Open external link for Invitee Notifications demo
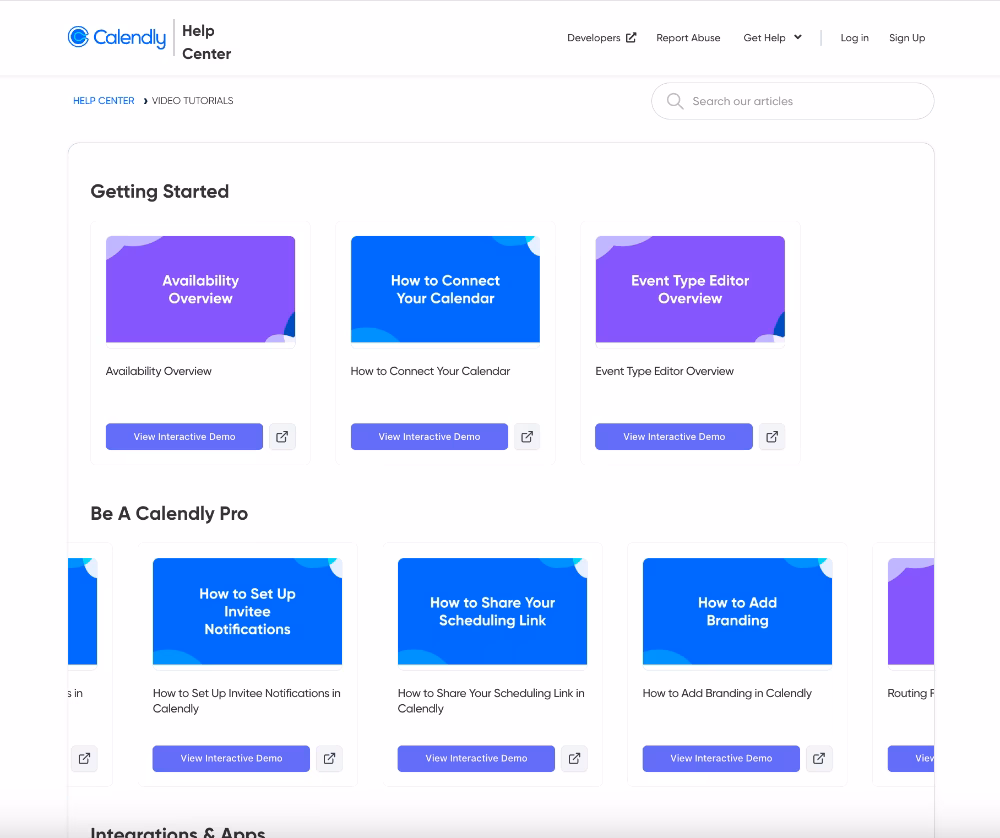This screenshot has width=1000, height=838. [329, 758]
